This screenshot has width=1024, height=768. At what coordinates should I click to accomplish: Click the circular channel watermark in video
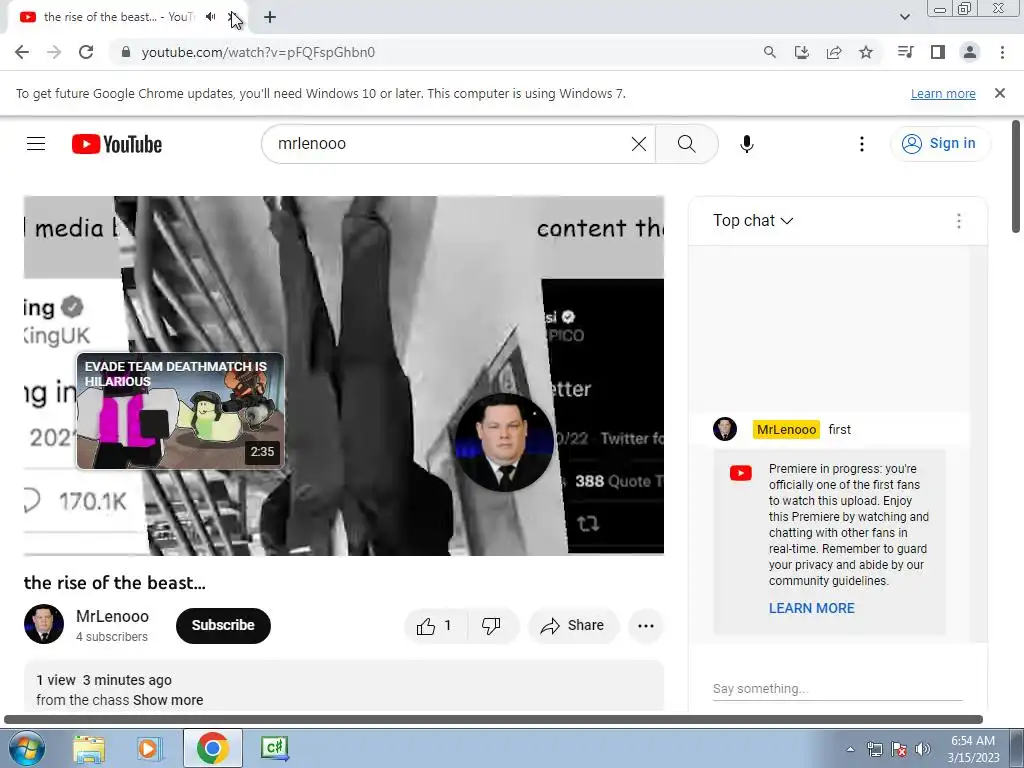[x=504, y=441]
